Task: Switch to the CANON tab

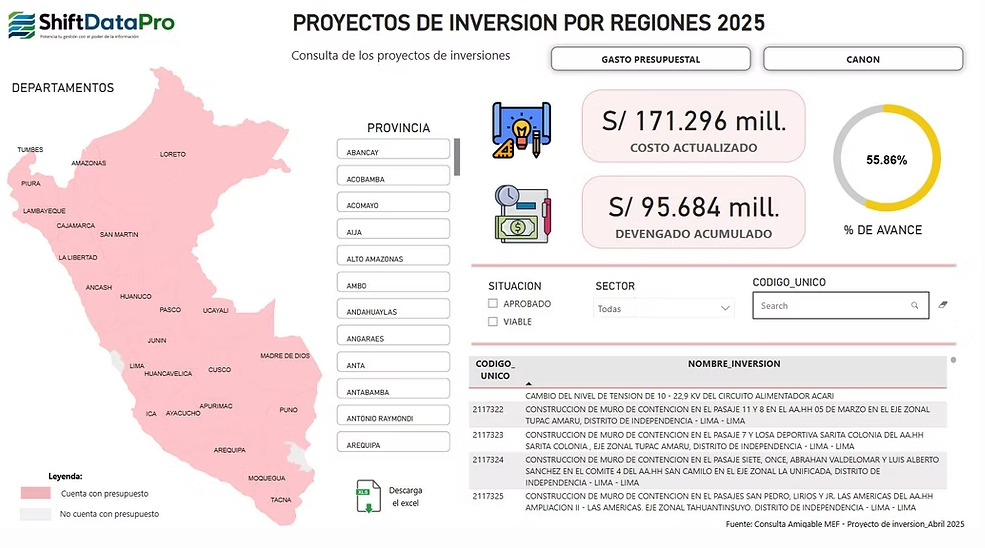Action: coord(863,59)
